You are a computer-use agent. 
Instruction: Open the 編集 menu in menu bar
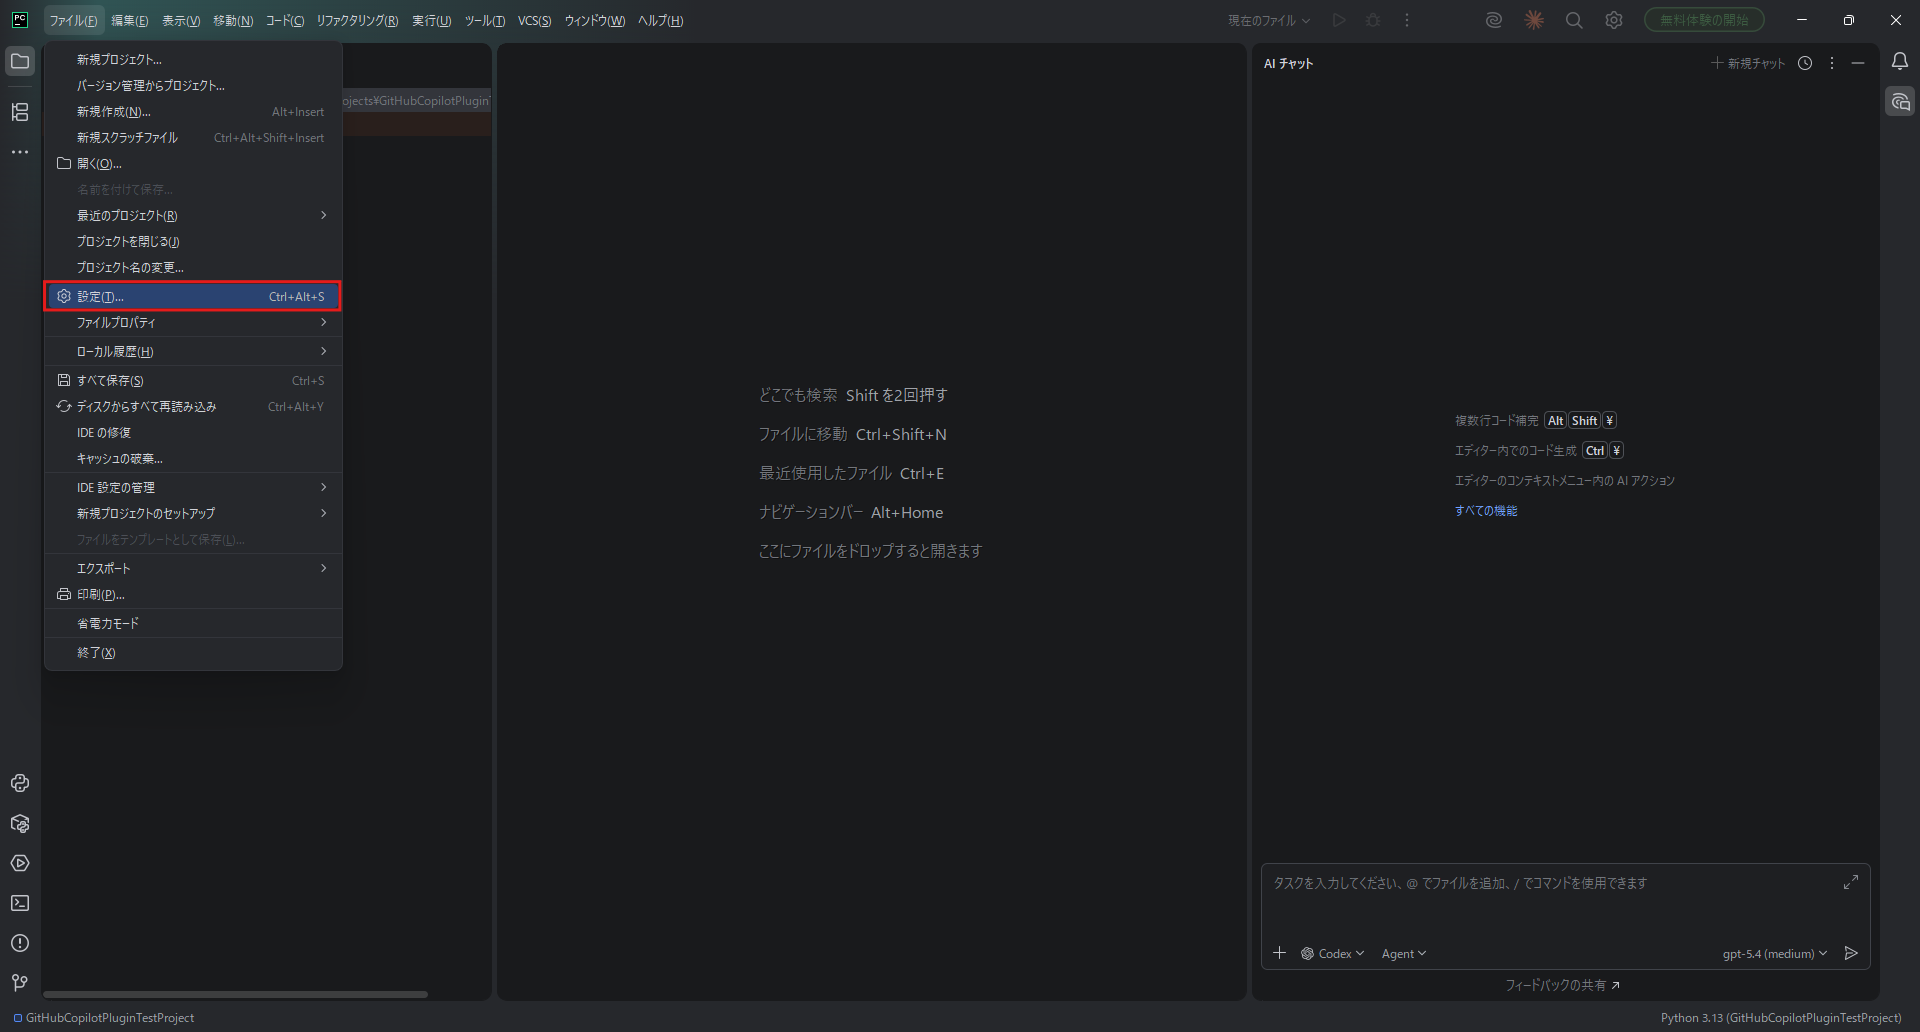(x=129, y=20)
